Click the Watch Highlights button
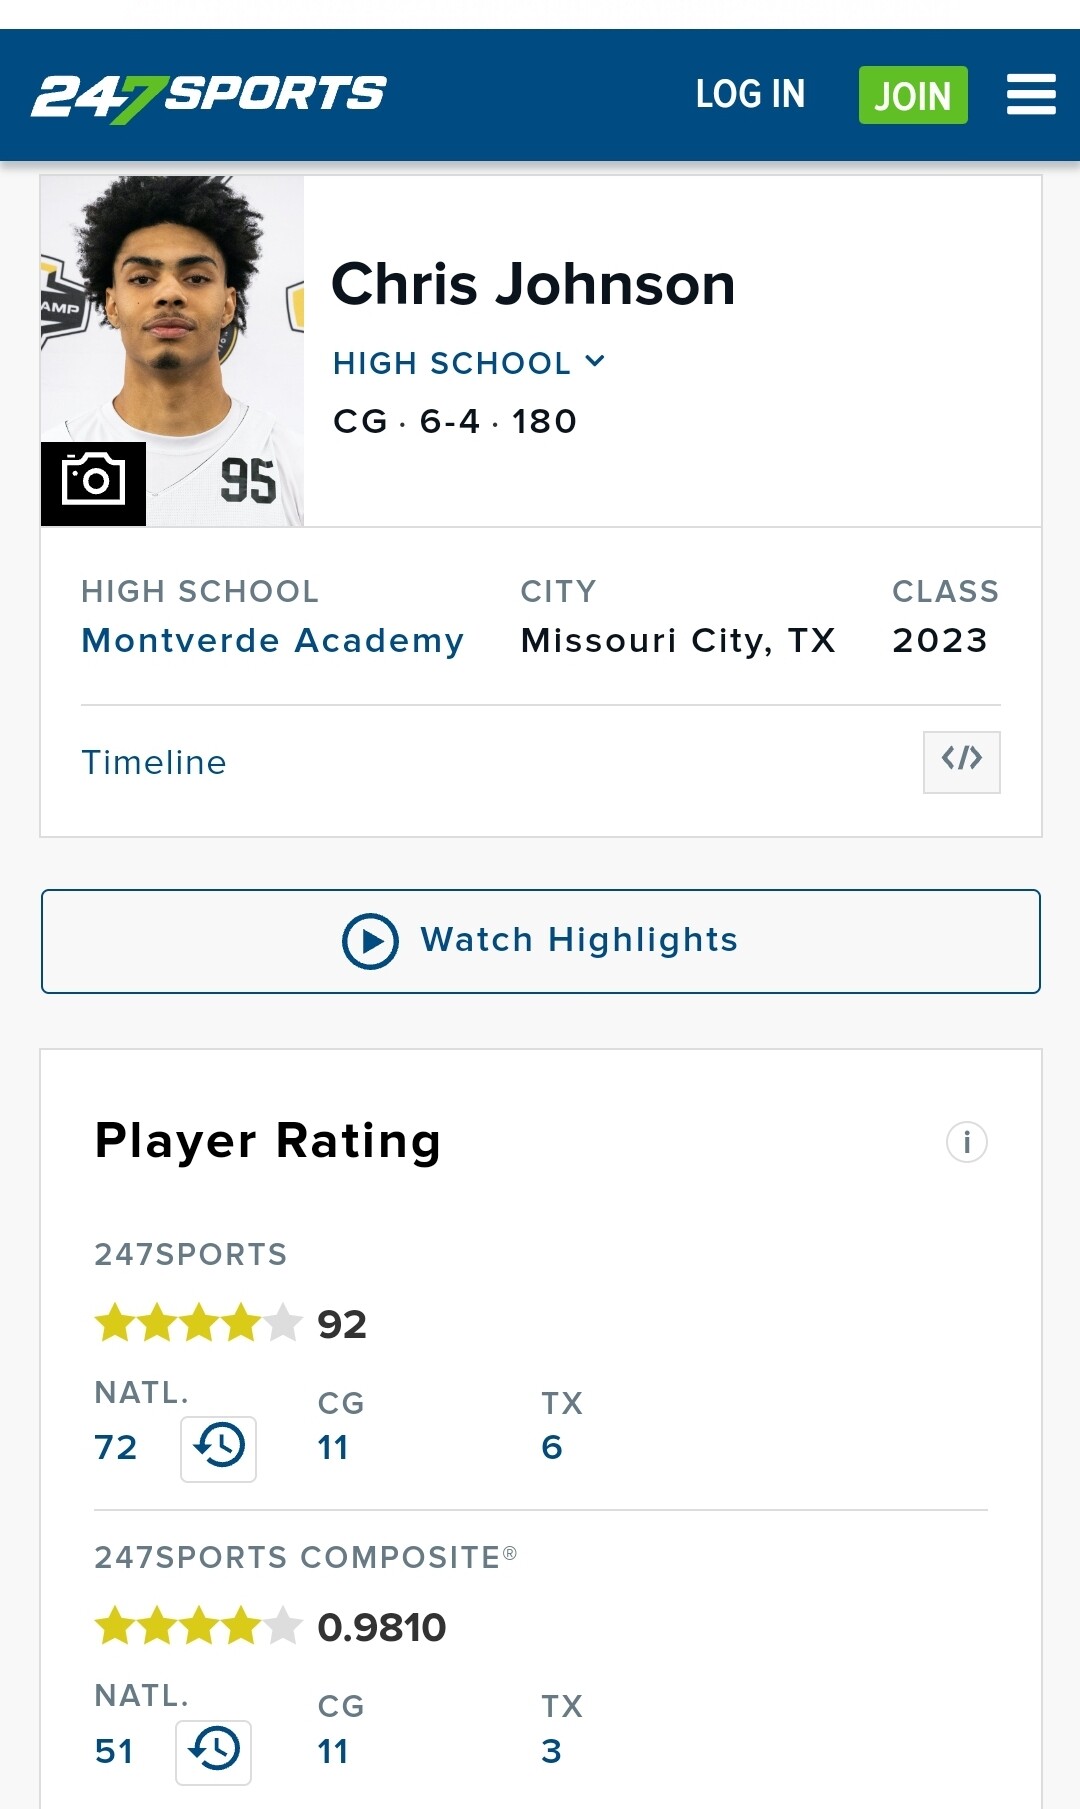 click(540, 941)
